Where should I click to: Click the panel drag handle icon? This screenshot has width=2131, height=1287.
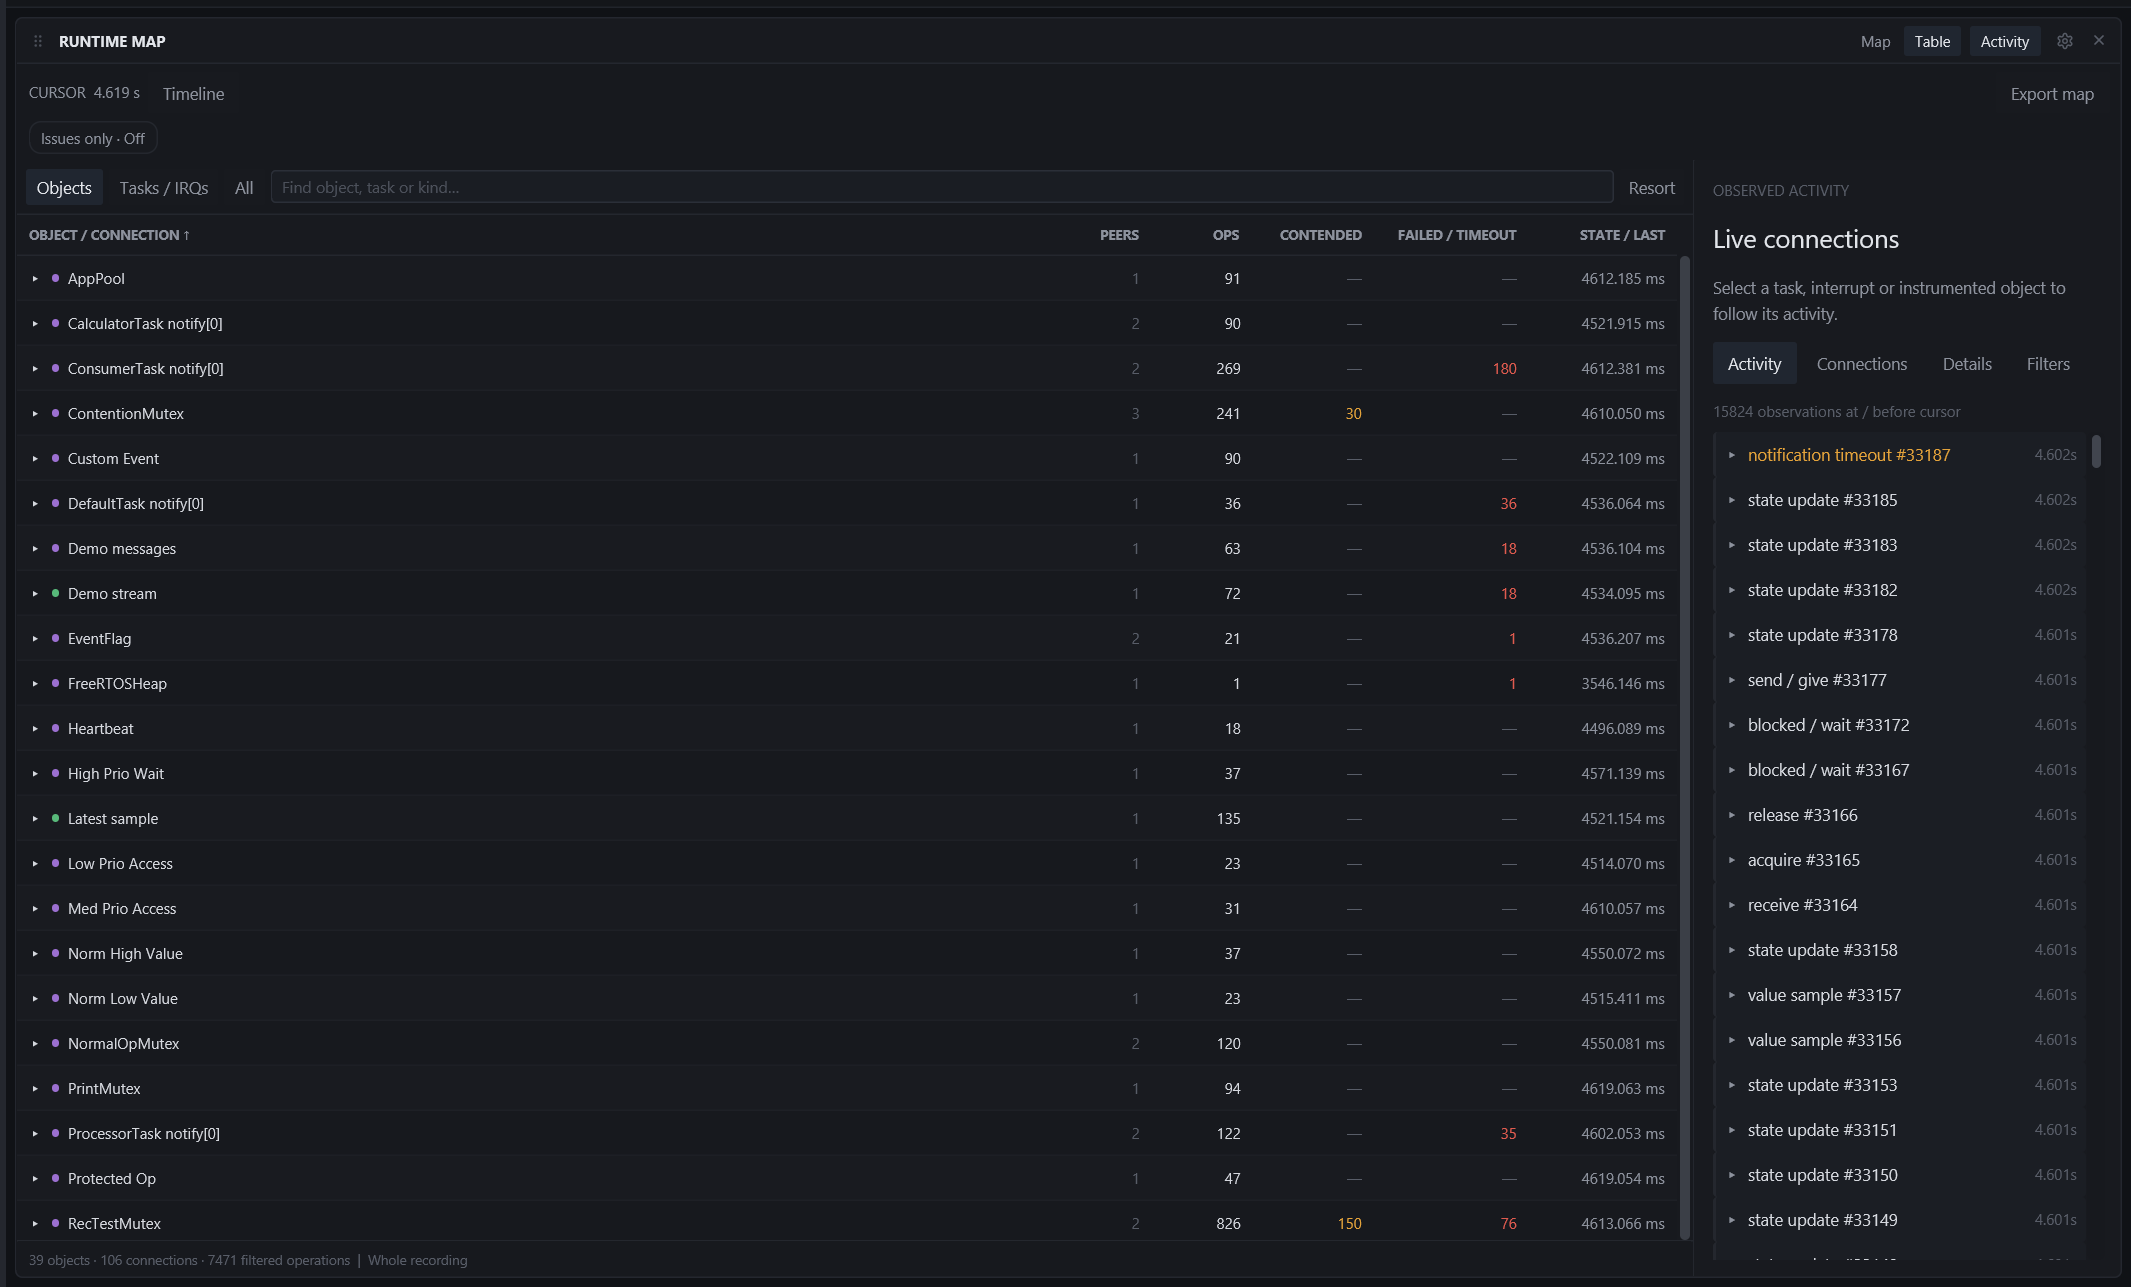pyautogui.click(x=38, y=41)
